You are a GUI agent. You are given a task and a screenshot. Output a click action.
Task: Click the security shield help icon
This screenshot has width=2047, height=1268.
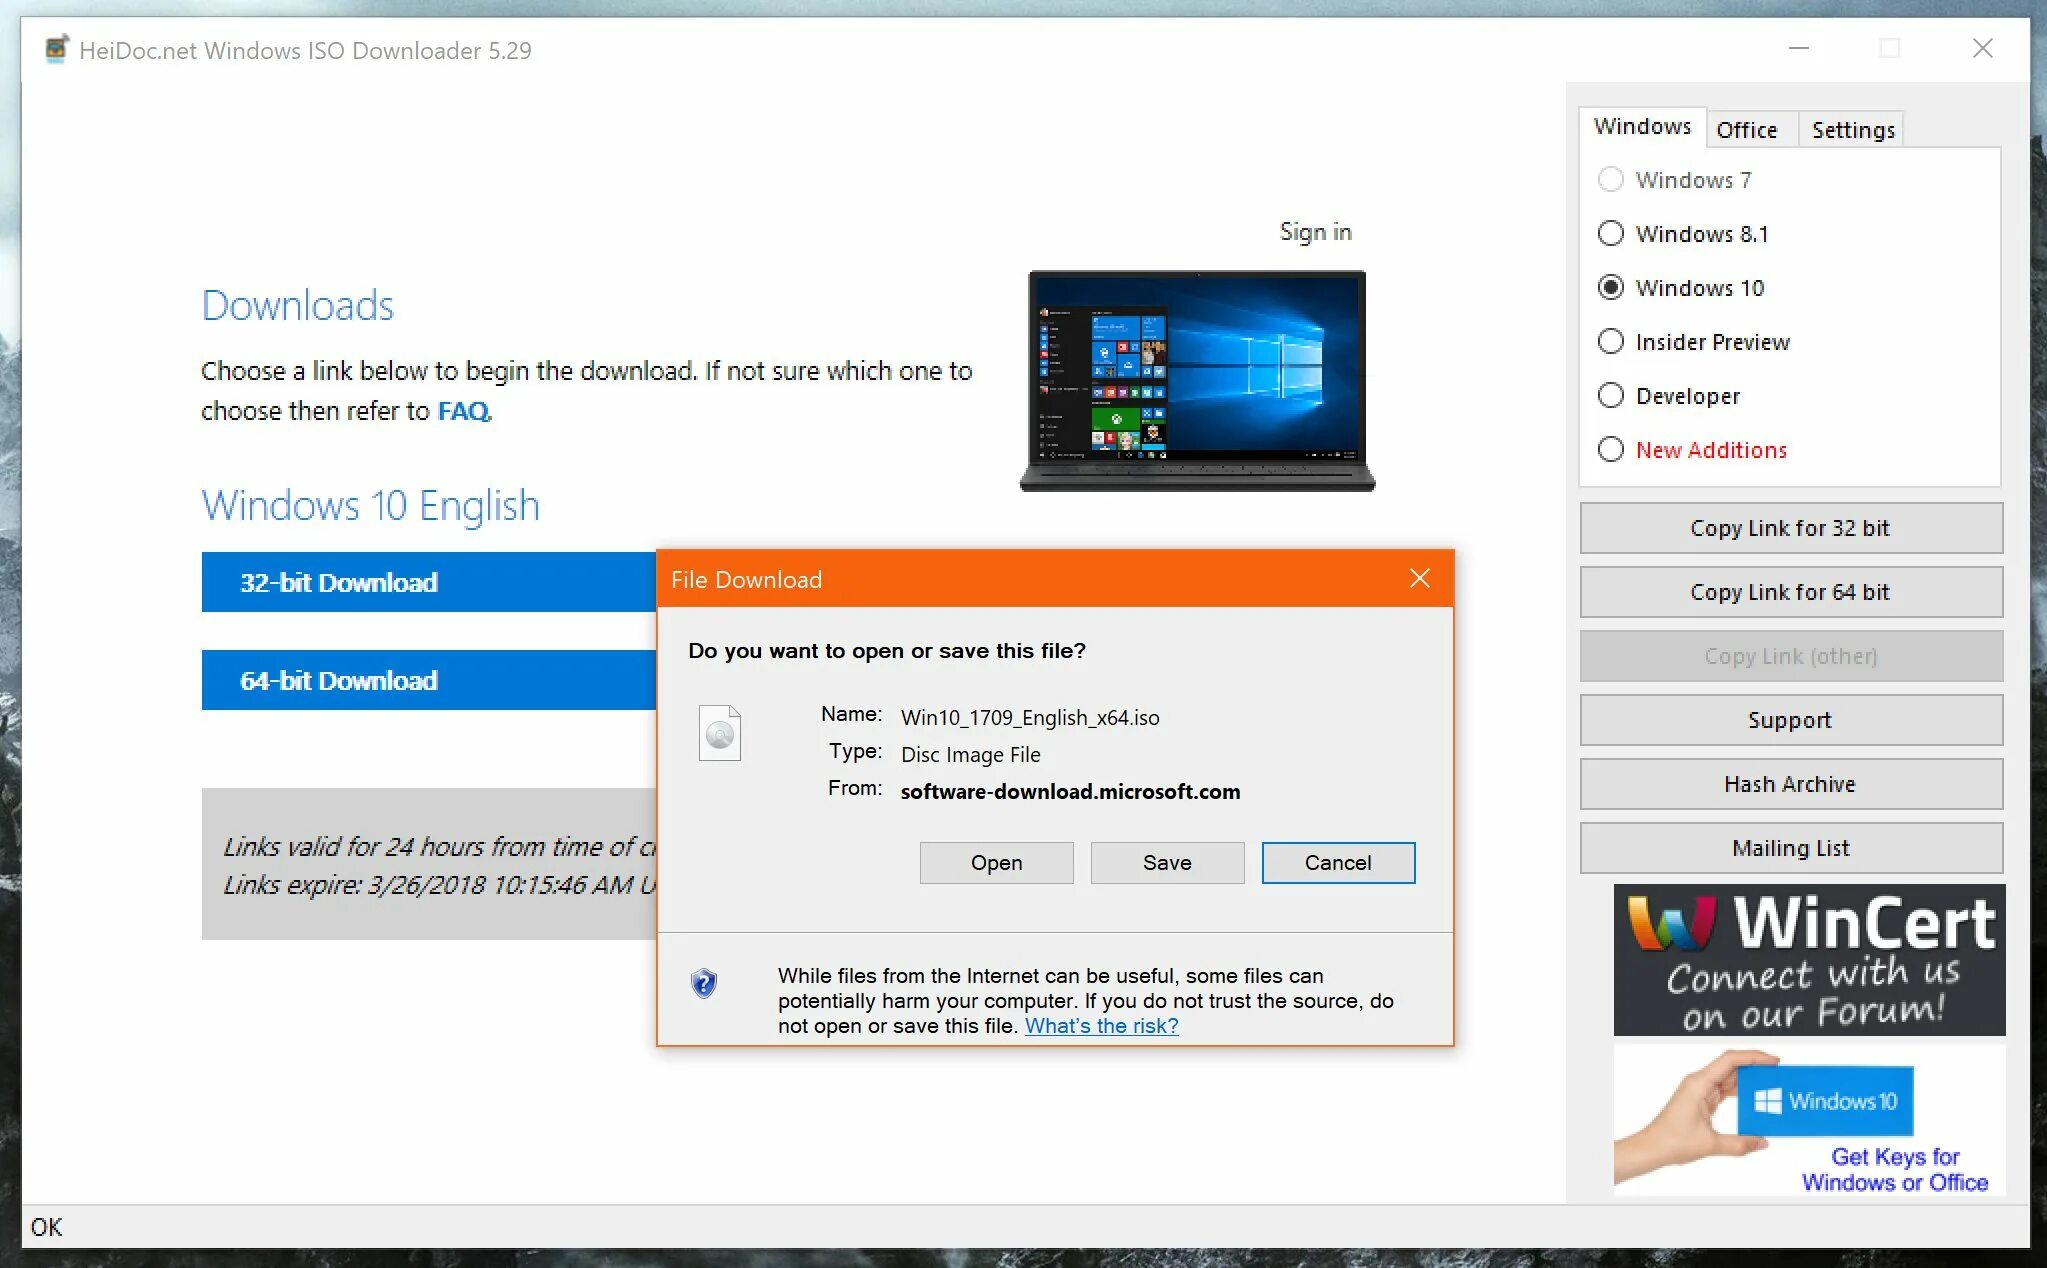coord(704,983)
